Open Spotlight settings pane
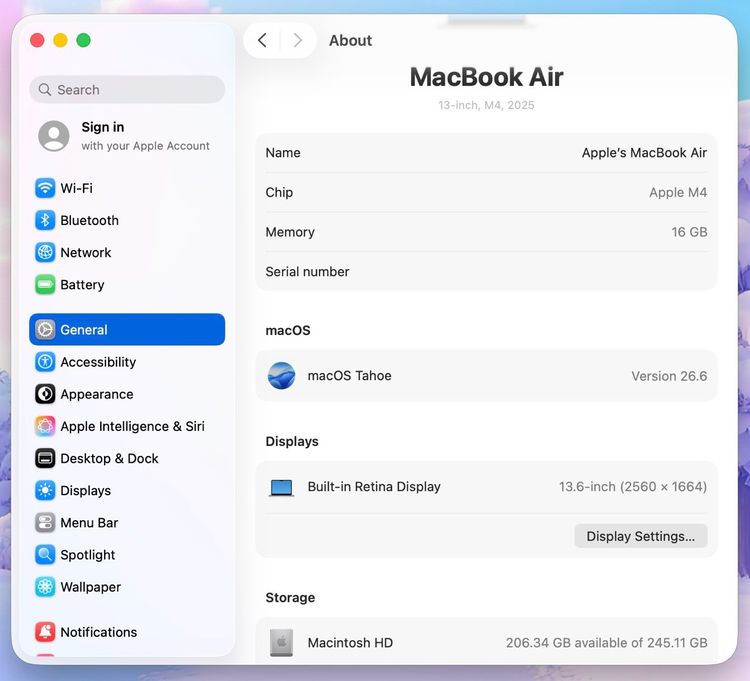Image resolution: width=750 pixels, height=681 pixels. (x=88, y=555)
